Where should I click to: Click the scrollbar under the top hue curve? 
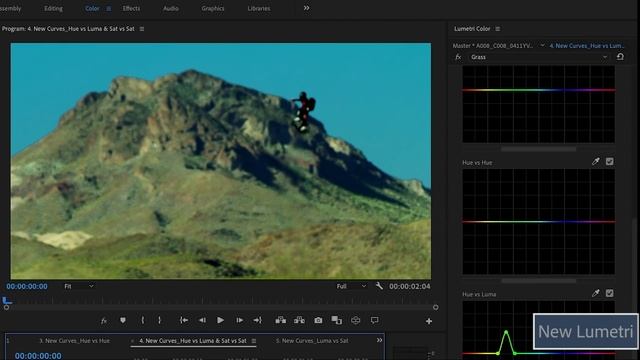pyautogui.click(x=539, y=149)
